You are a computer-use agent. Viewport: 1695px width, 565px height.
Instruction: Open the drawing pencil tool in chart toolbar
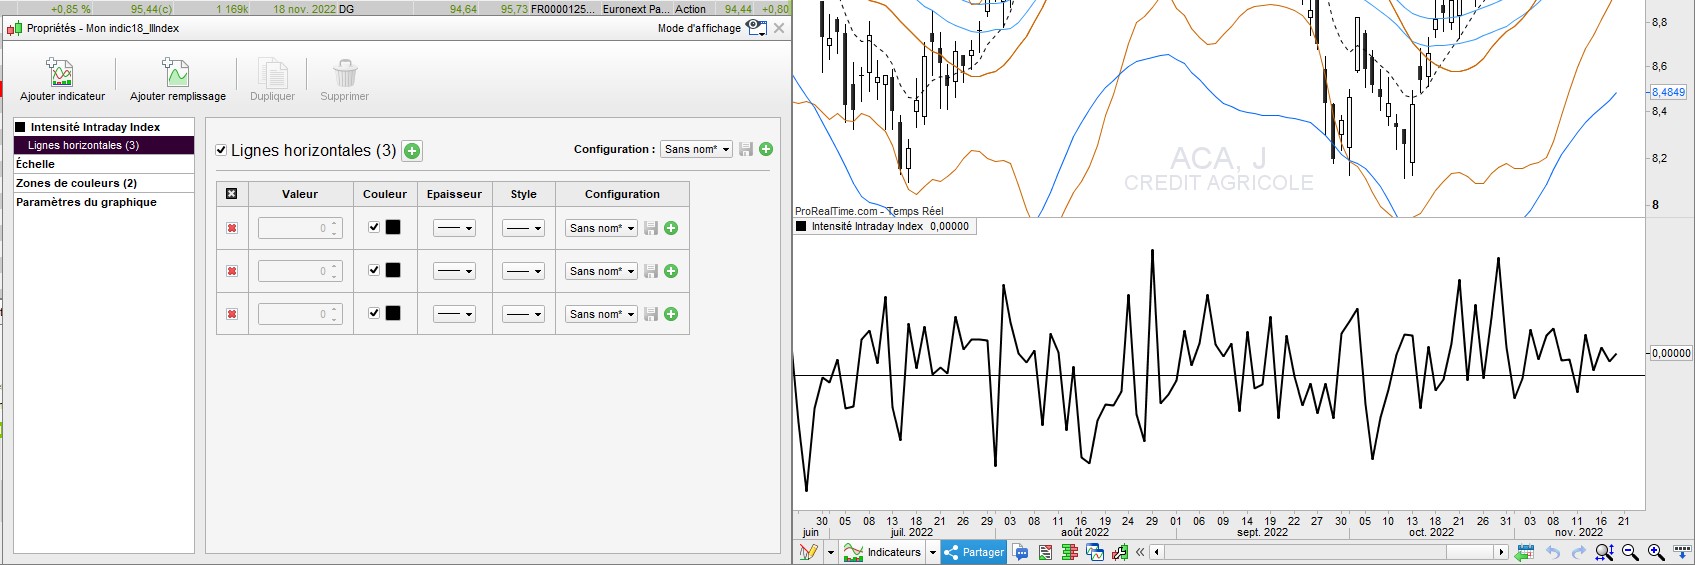(x=808, y=552)
